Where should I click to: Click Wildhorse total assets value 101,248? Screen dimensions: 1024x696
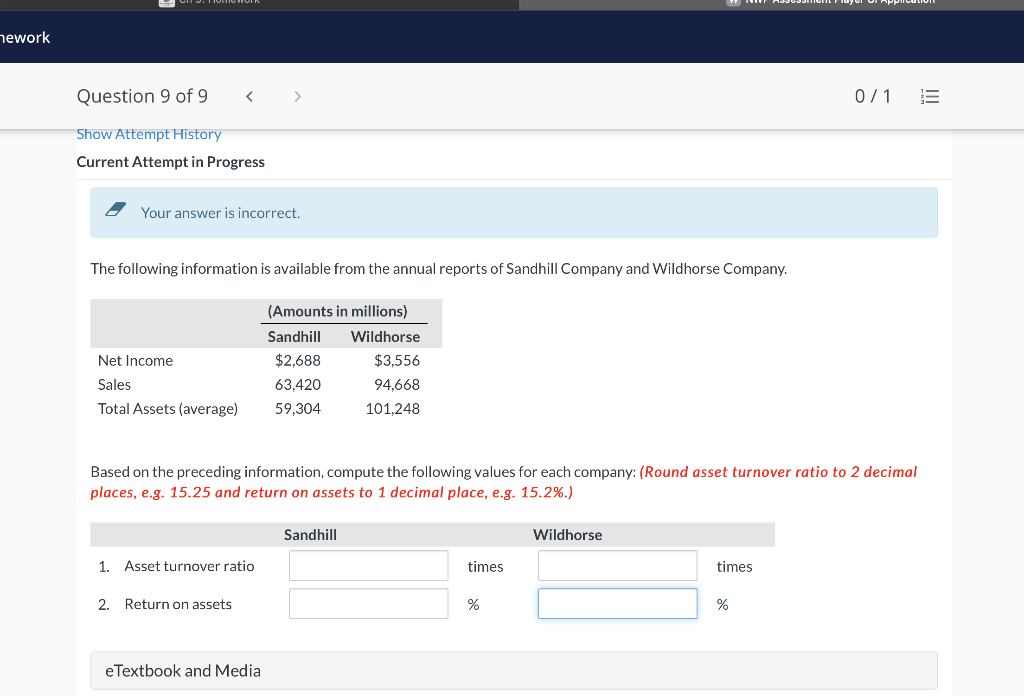(392, 409)
